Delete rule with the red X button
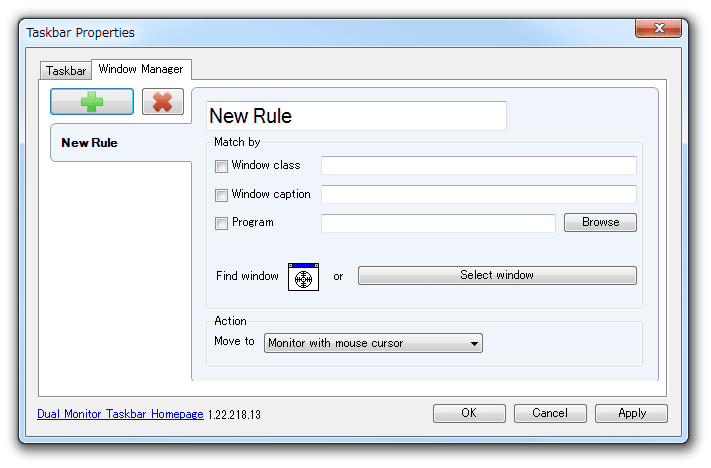 coord(163,101)
